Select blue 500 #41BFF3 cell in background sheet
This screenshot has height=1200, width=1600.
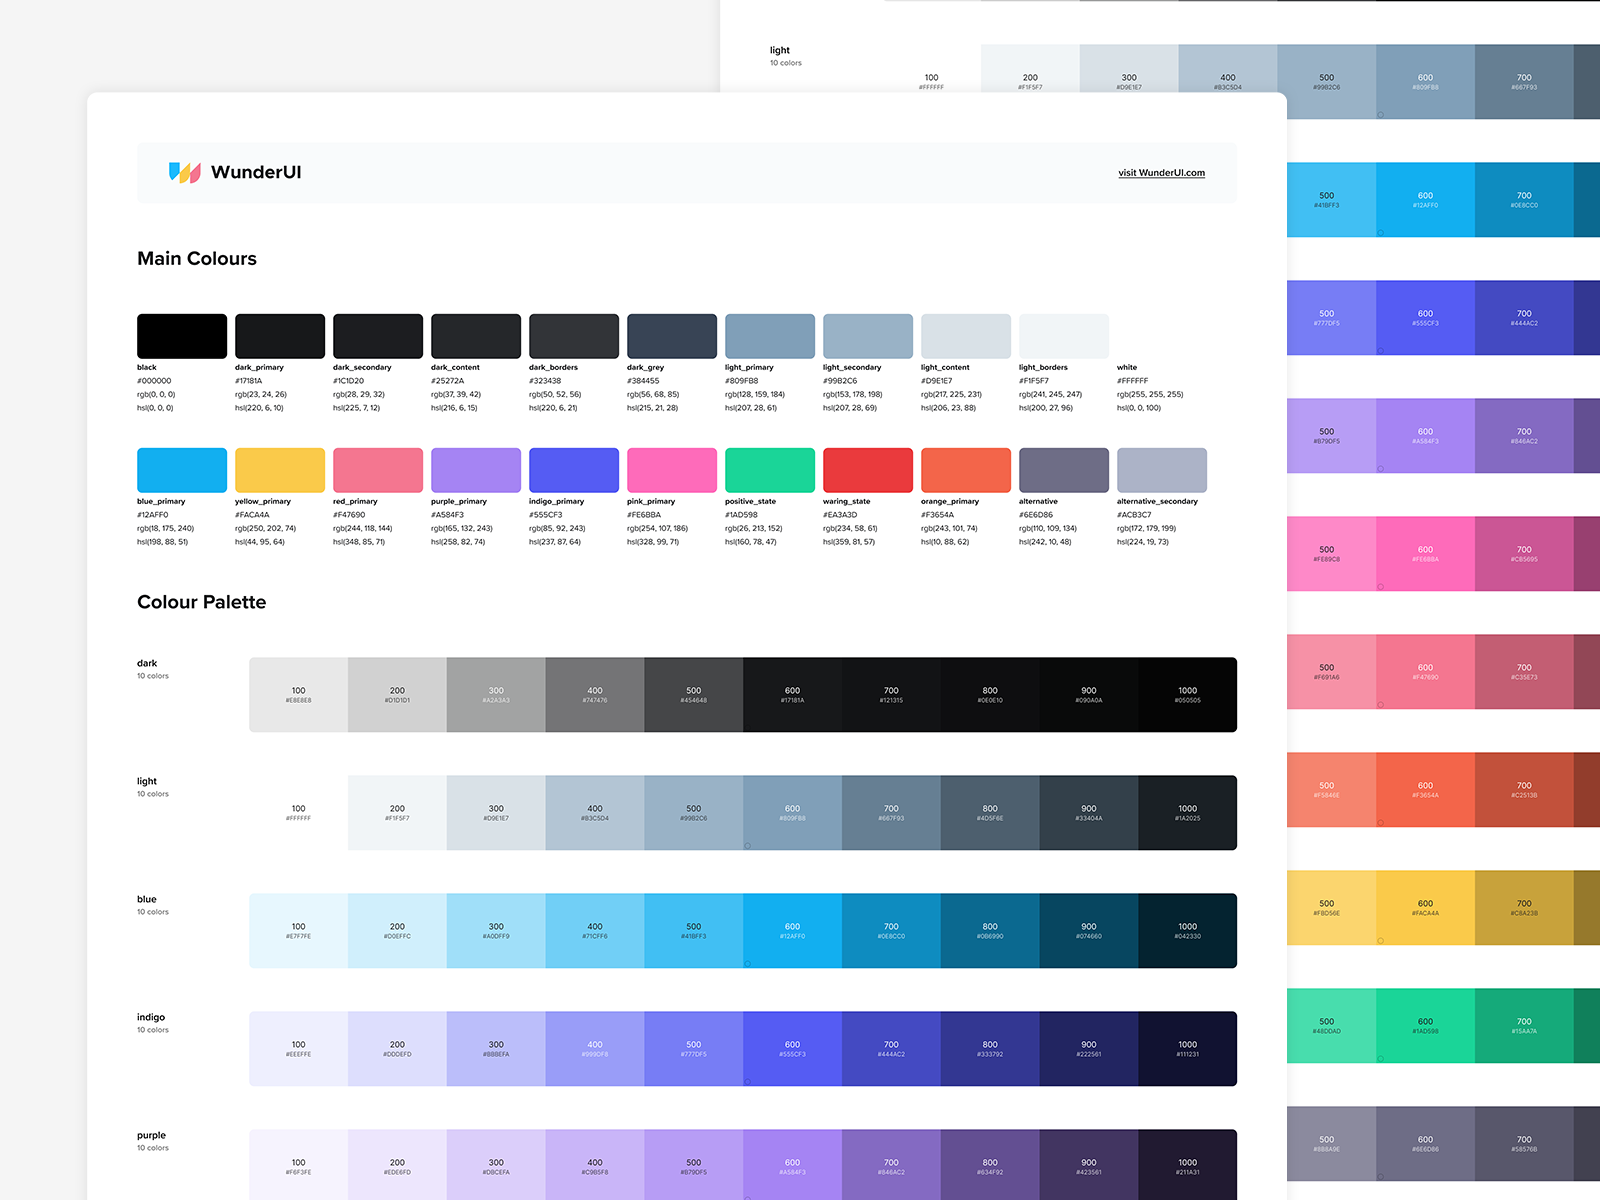tap(1331, 200)
